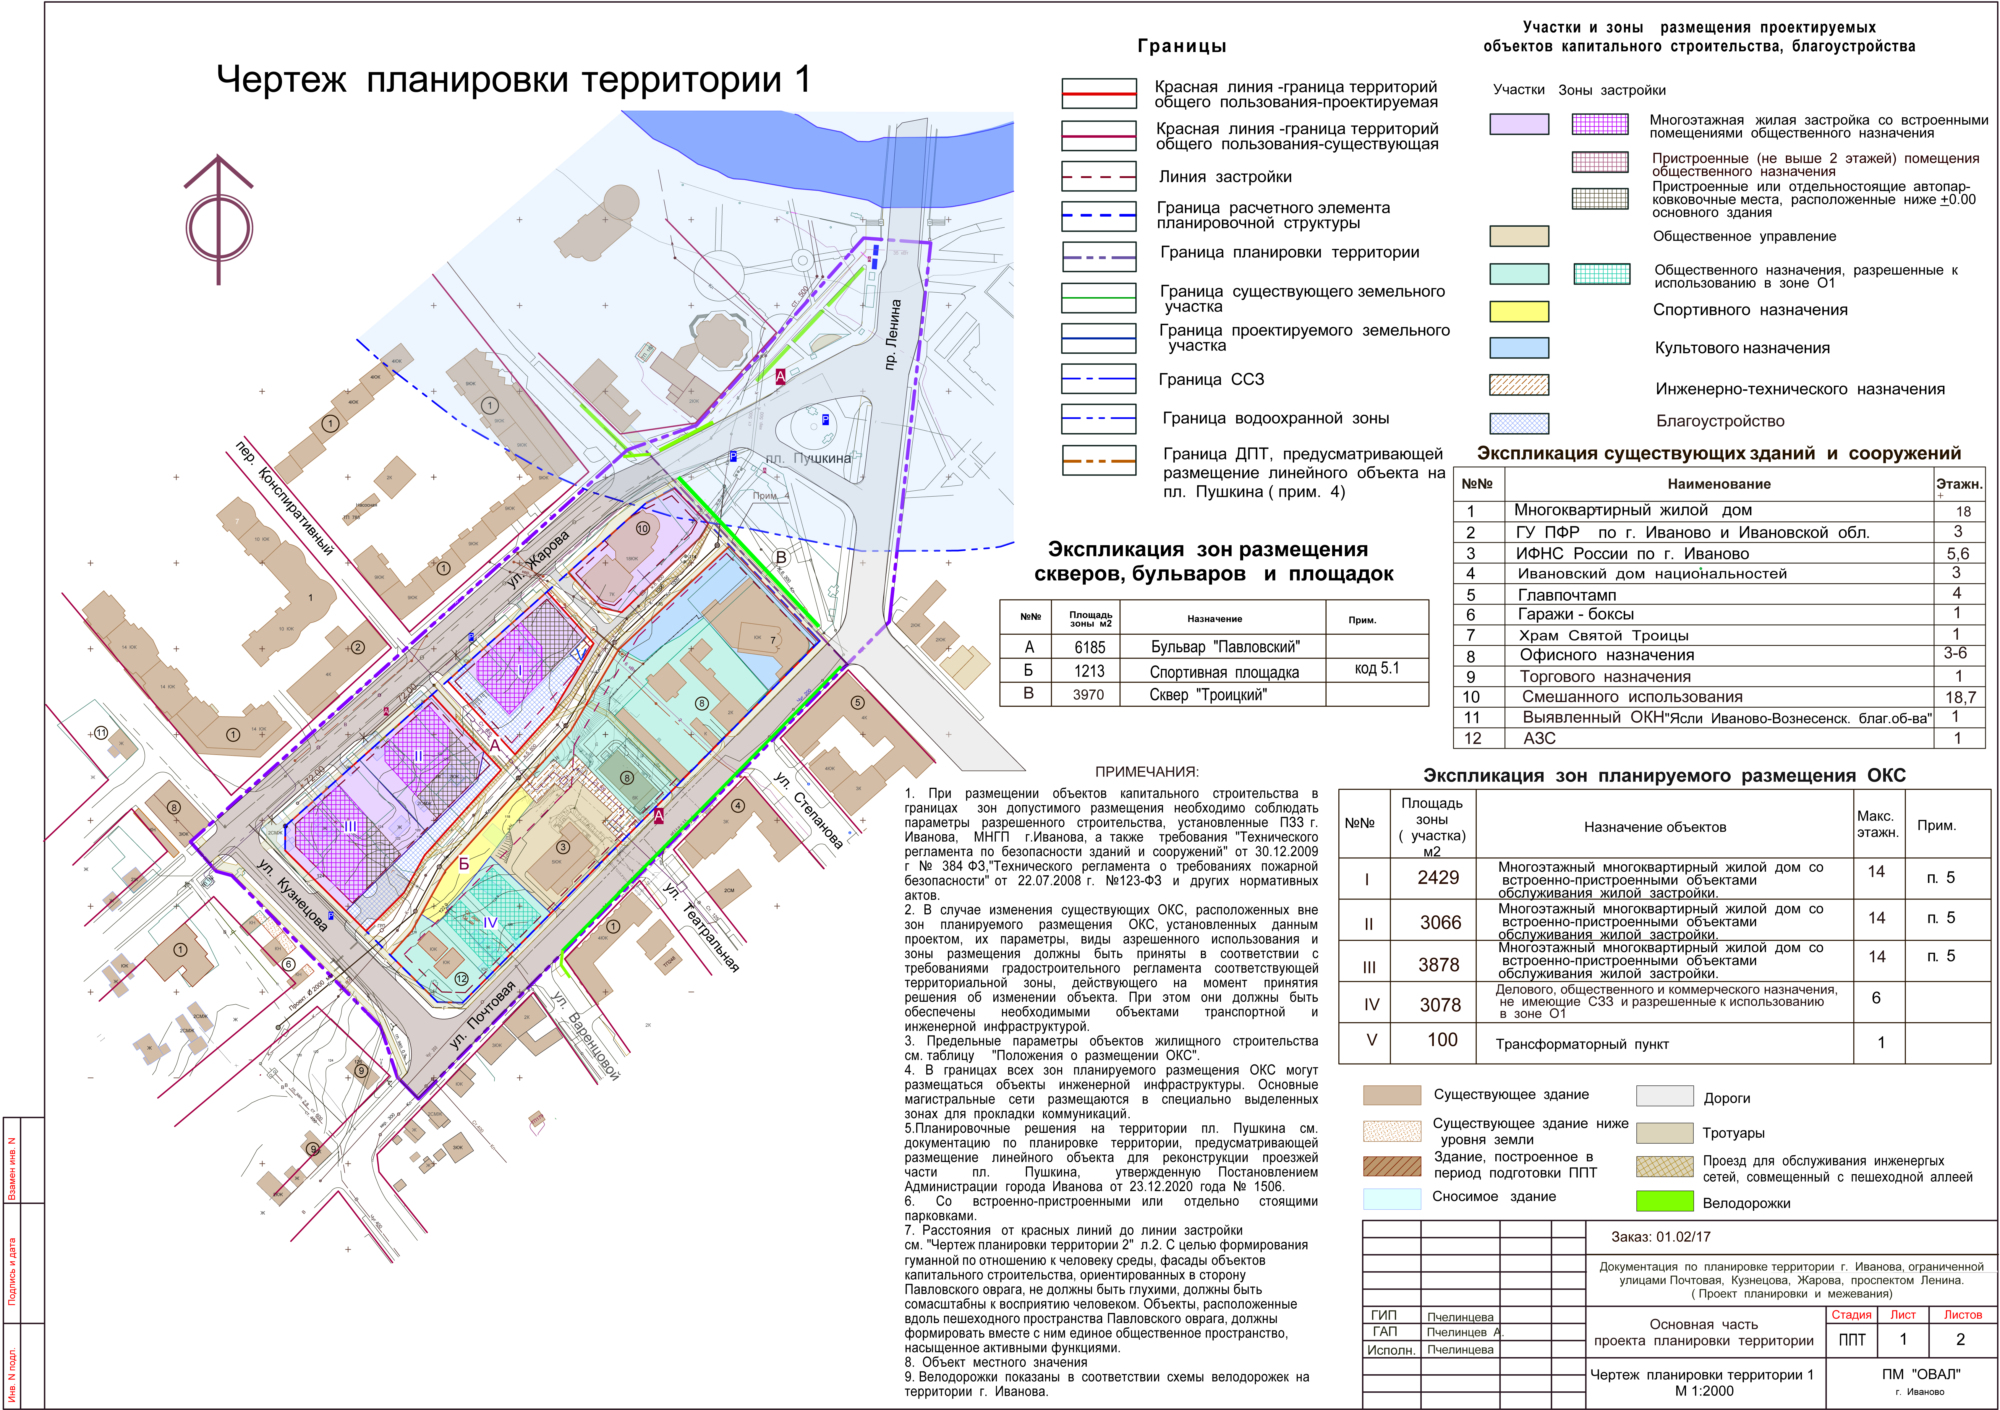Image resolution: width=2000 pixels, height=1410 pixels.
Task: Click circled number 10 building marker
Action: (643, 528)
